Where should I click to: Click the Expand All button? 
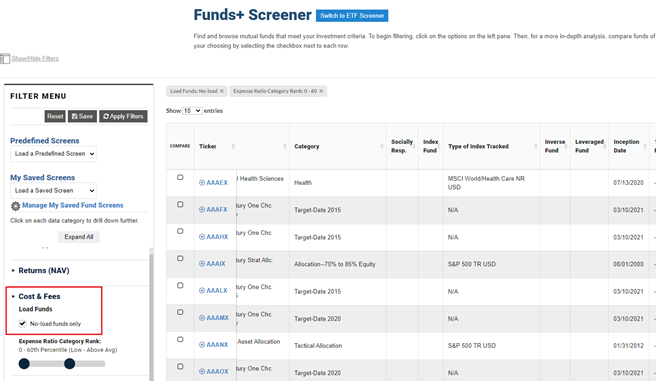click(79, 237)
